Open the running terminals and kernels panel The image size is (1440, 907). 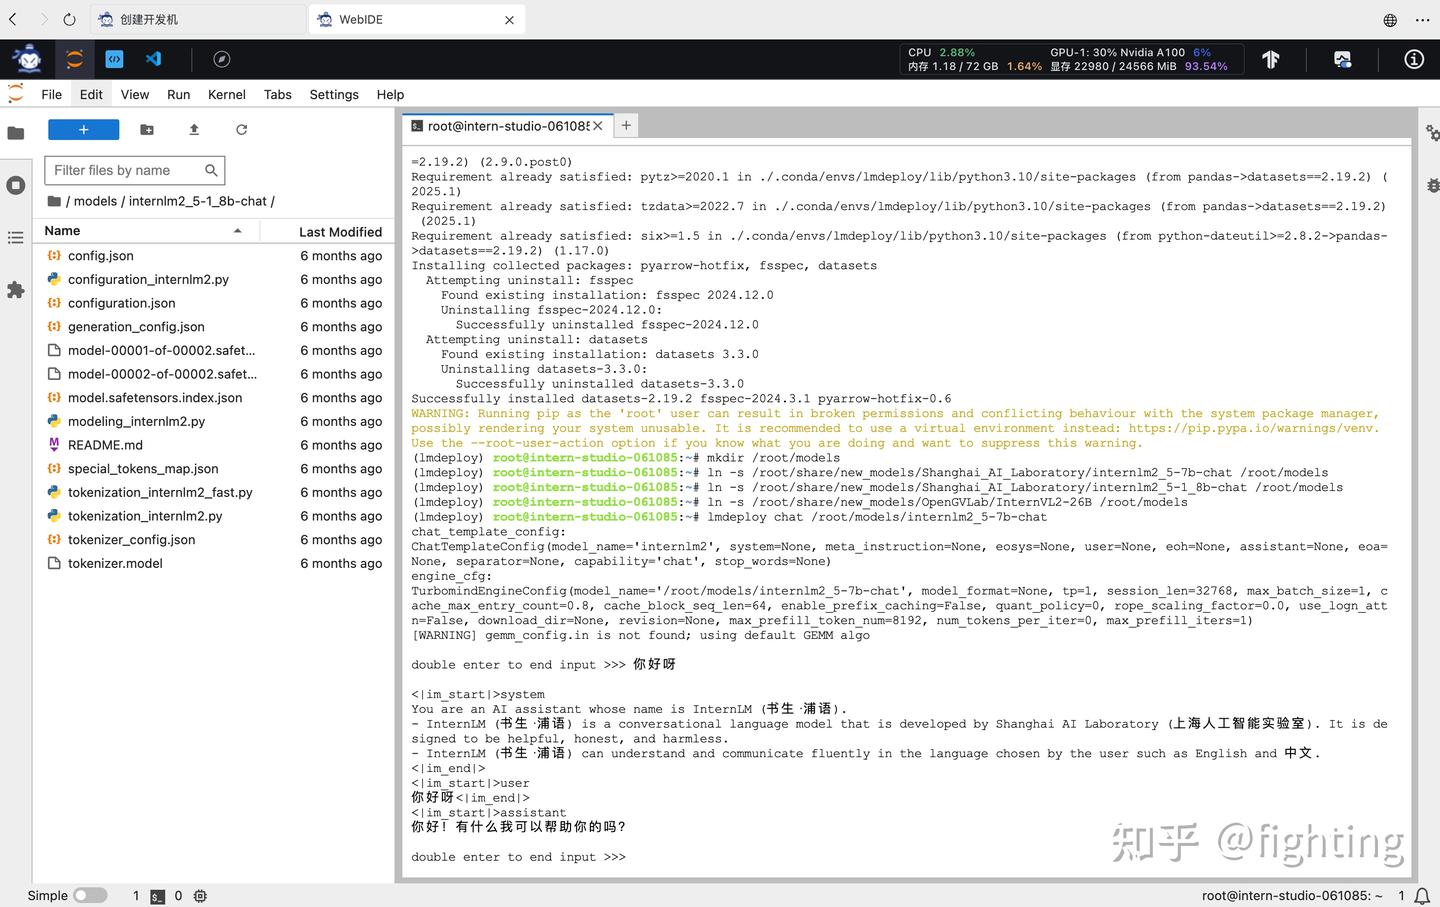[16, 184]
